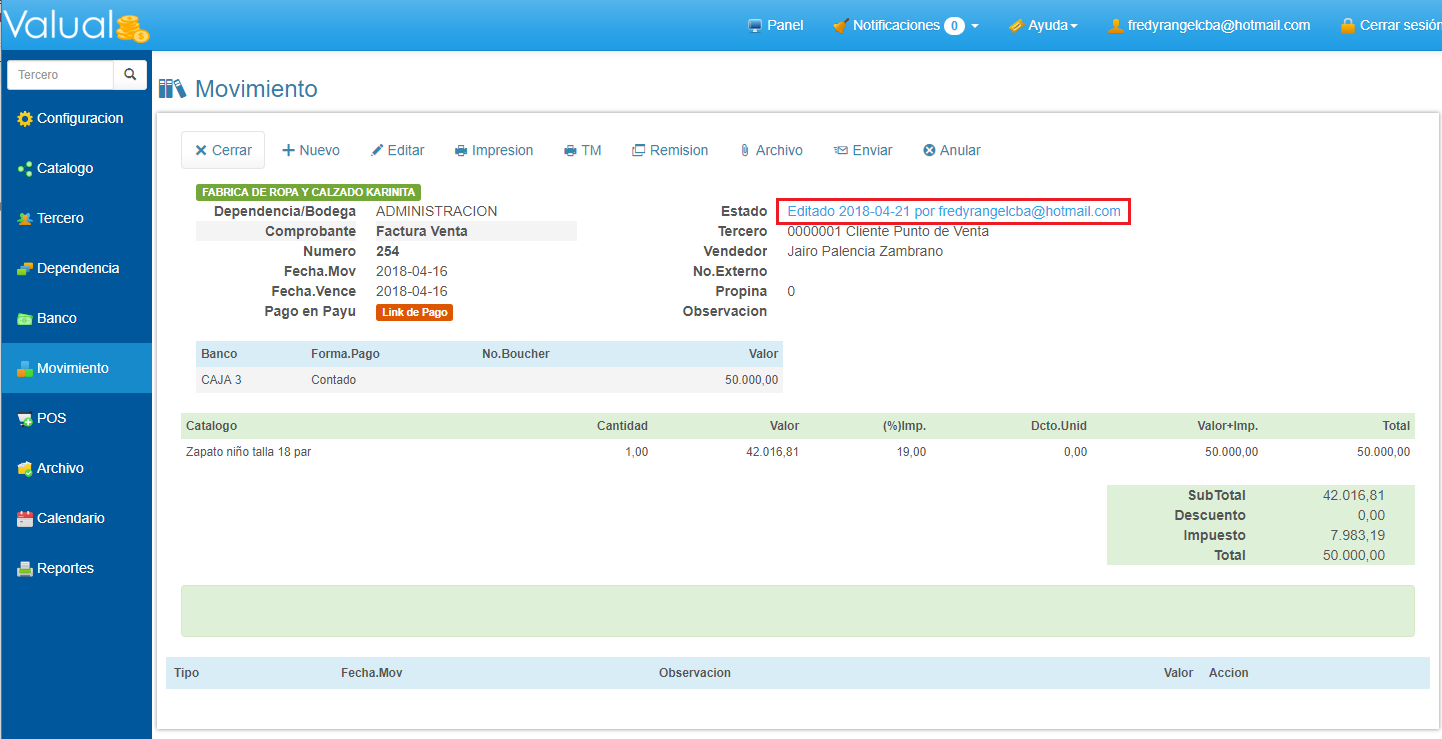Click the orange Link de Pago button

coord(414,312)
